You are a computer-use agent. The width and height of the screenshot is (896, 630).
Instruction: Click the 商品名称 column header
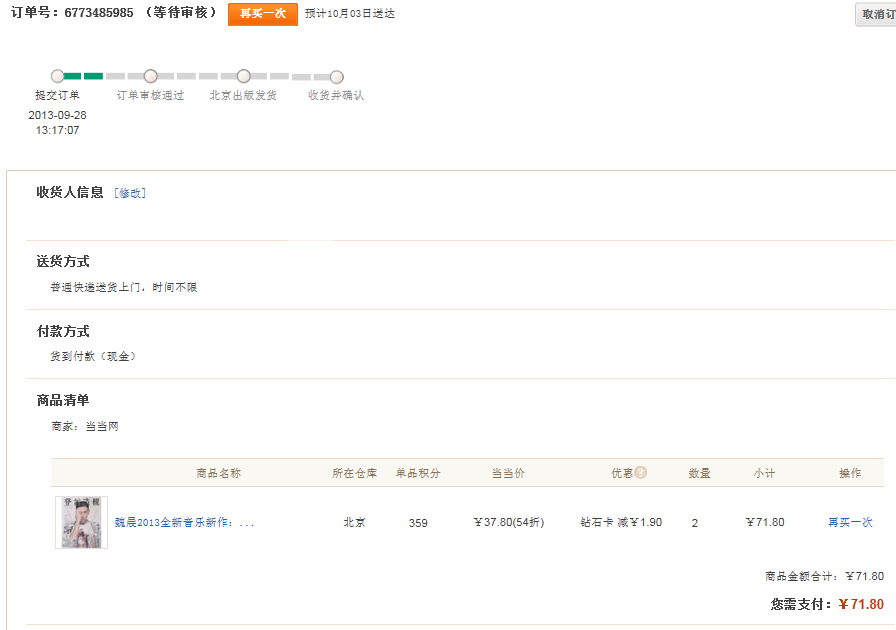[218, 473]
